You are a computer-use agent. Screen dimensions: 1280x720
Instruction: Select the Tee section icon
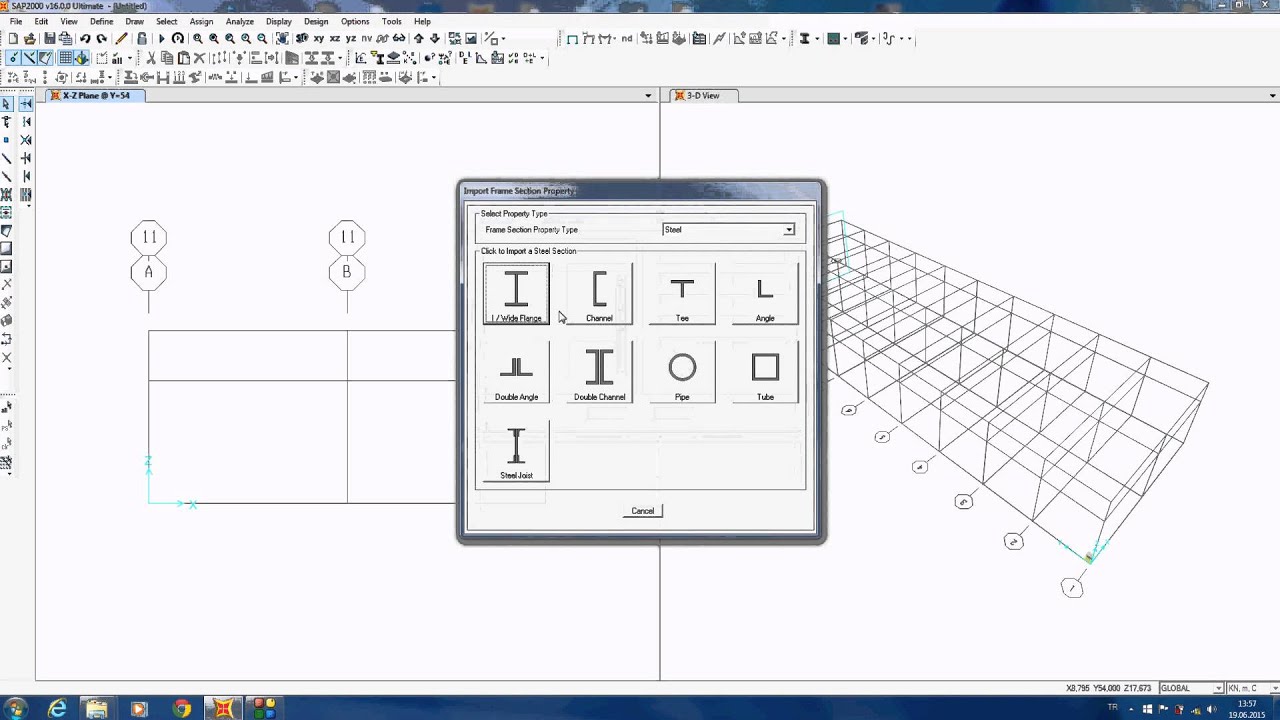click(x=682, y=294)
